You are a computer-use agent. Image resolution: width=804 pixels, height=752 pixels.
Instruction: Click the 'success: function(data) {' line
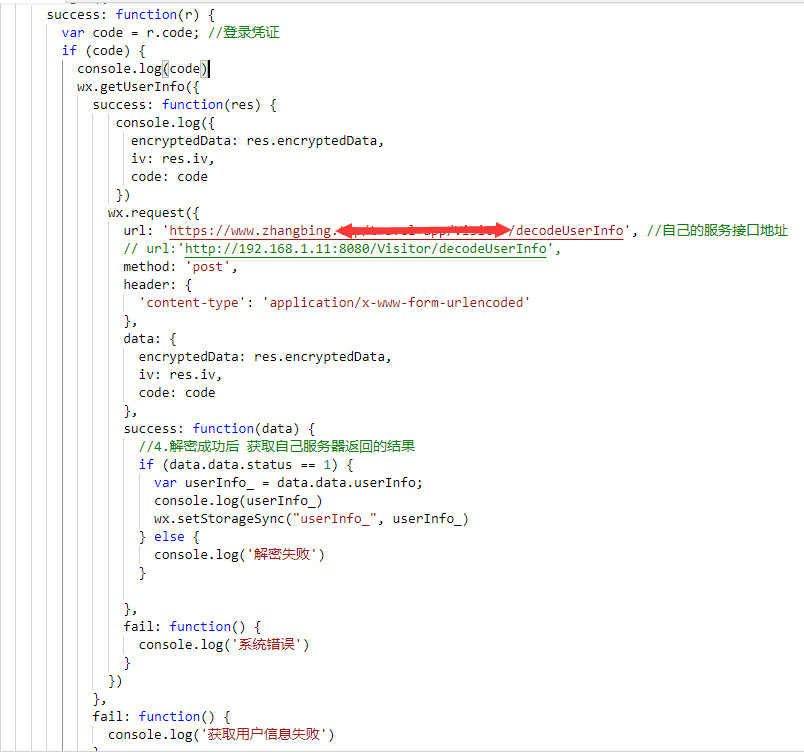click(x=219, y=429)
